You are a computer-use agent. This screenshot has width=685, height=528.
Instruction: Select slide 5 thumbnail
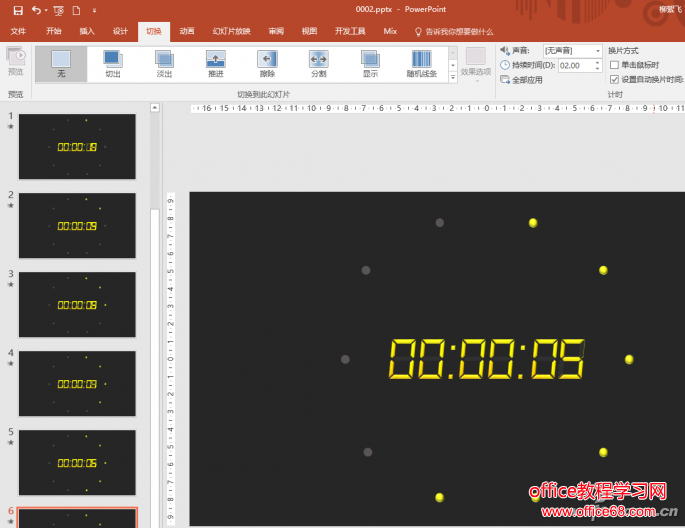77,463
